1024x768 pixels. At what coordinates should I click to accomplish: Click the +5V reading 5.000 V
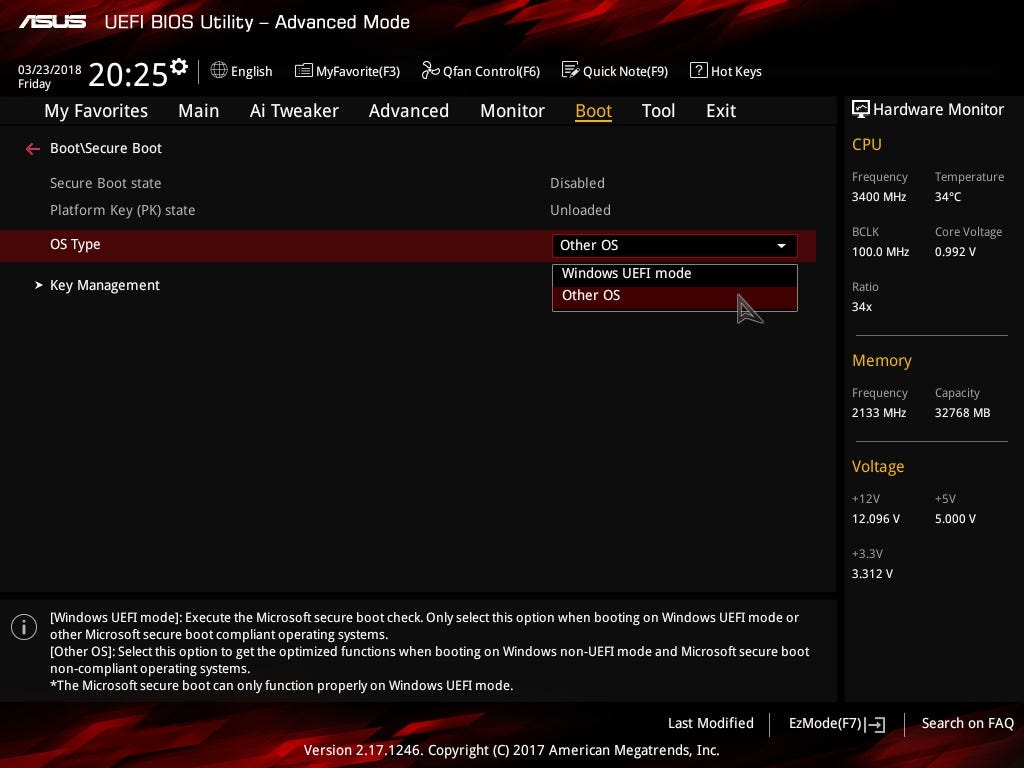pos(955,519)
